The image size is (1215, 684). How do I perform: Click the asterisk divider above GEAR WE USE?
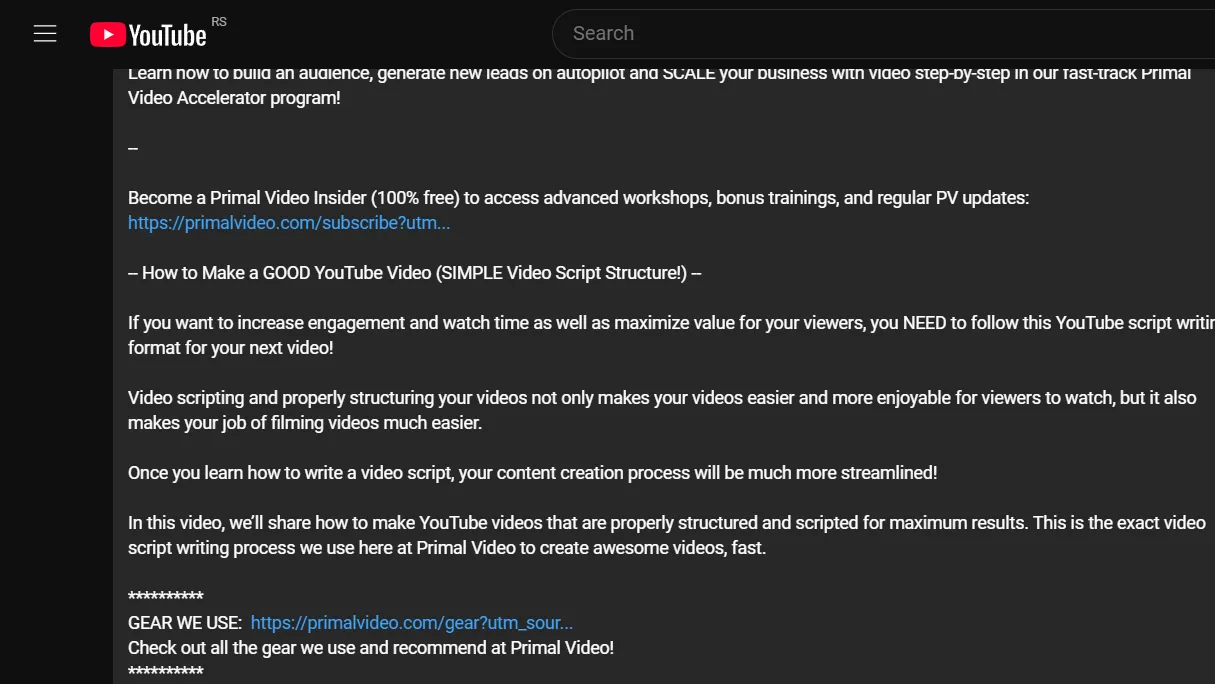[x=166, y=598]
